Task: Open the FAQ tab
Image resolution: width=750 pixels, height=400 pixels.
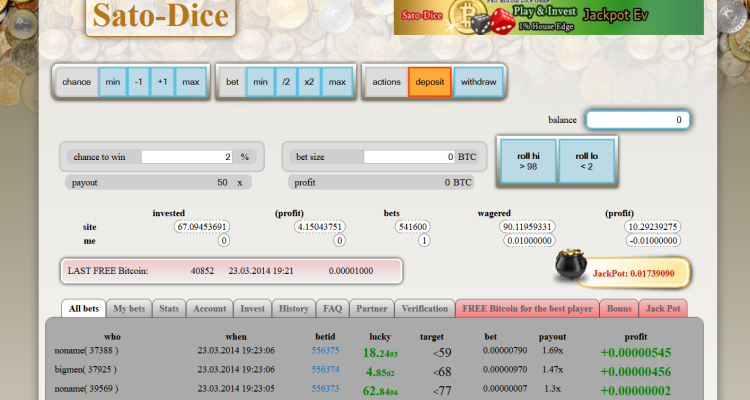Action: pyautogui.click(x=332, y=309)
